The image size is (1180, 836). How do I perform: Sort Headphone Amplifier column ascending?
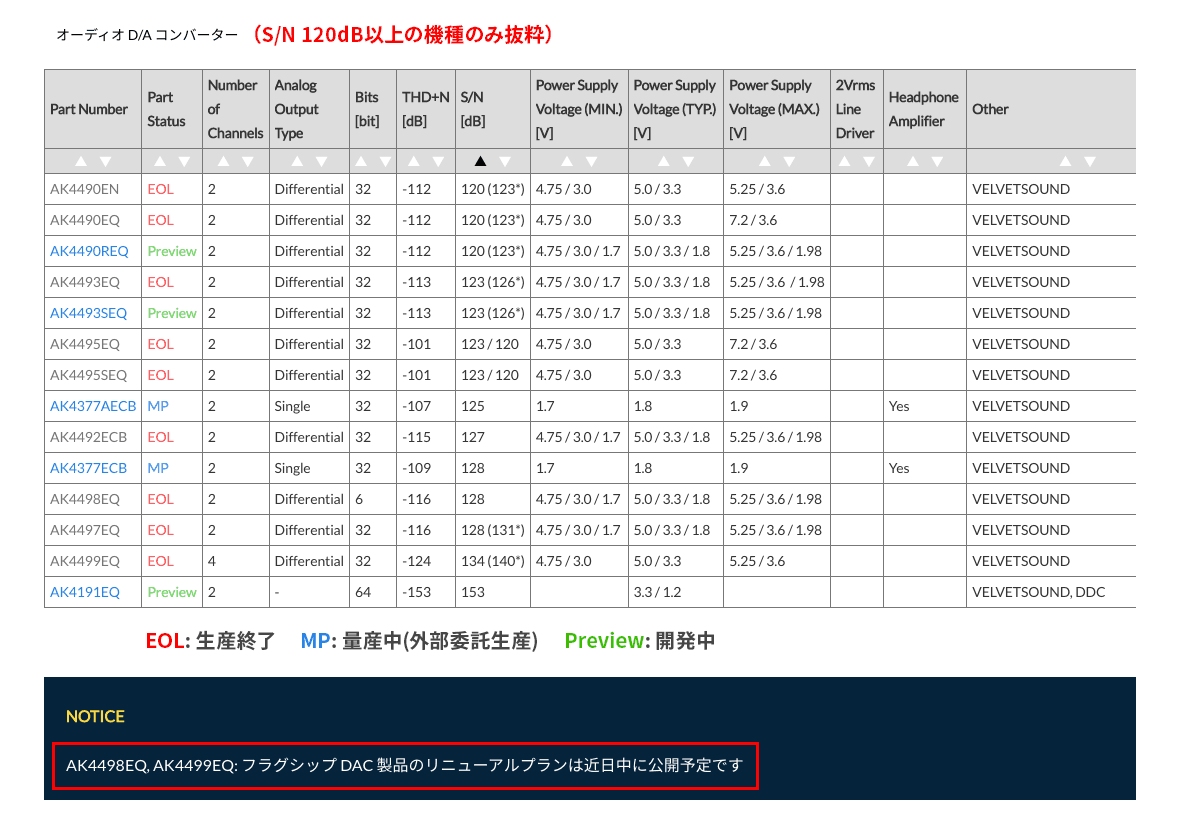(913, 161)
